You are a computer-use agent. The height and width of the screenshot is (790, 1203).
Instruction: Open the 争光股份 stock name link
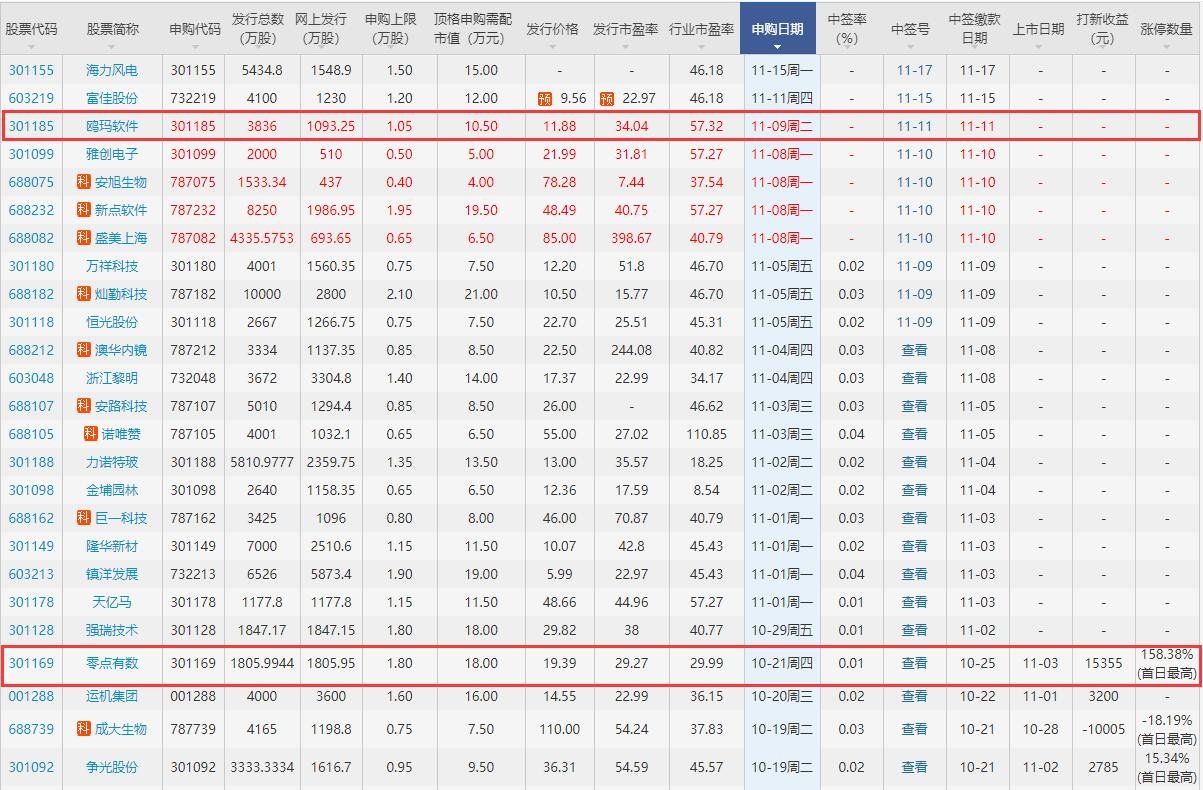click(x=112, y=767)
